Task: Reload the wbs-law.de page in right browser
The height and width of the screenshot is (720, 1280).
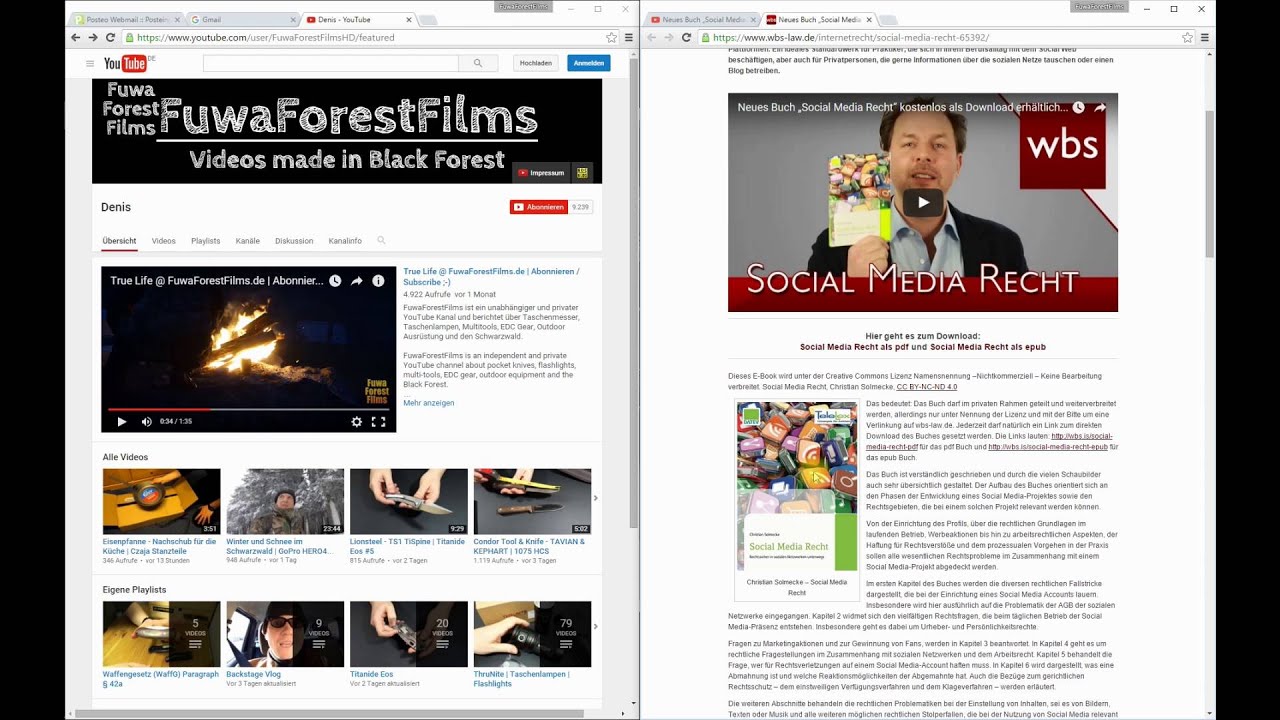Action: pos(686,37)
